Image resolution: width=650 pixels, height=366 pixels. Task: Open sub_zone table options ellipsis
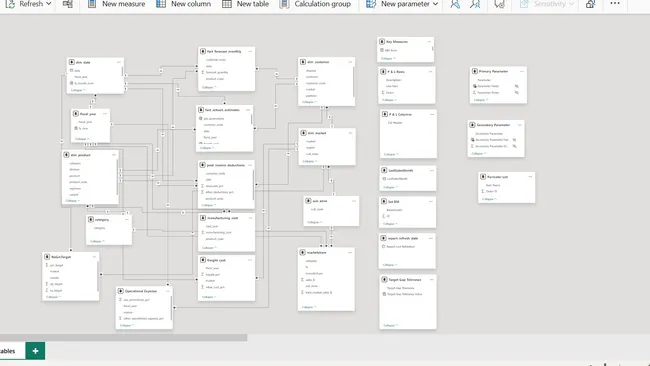click(x=354, y=201)
